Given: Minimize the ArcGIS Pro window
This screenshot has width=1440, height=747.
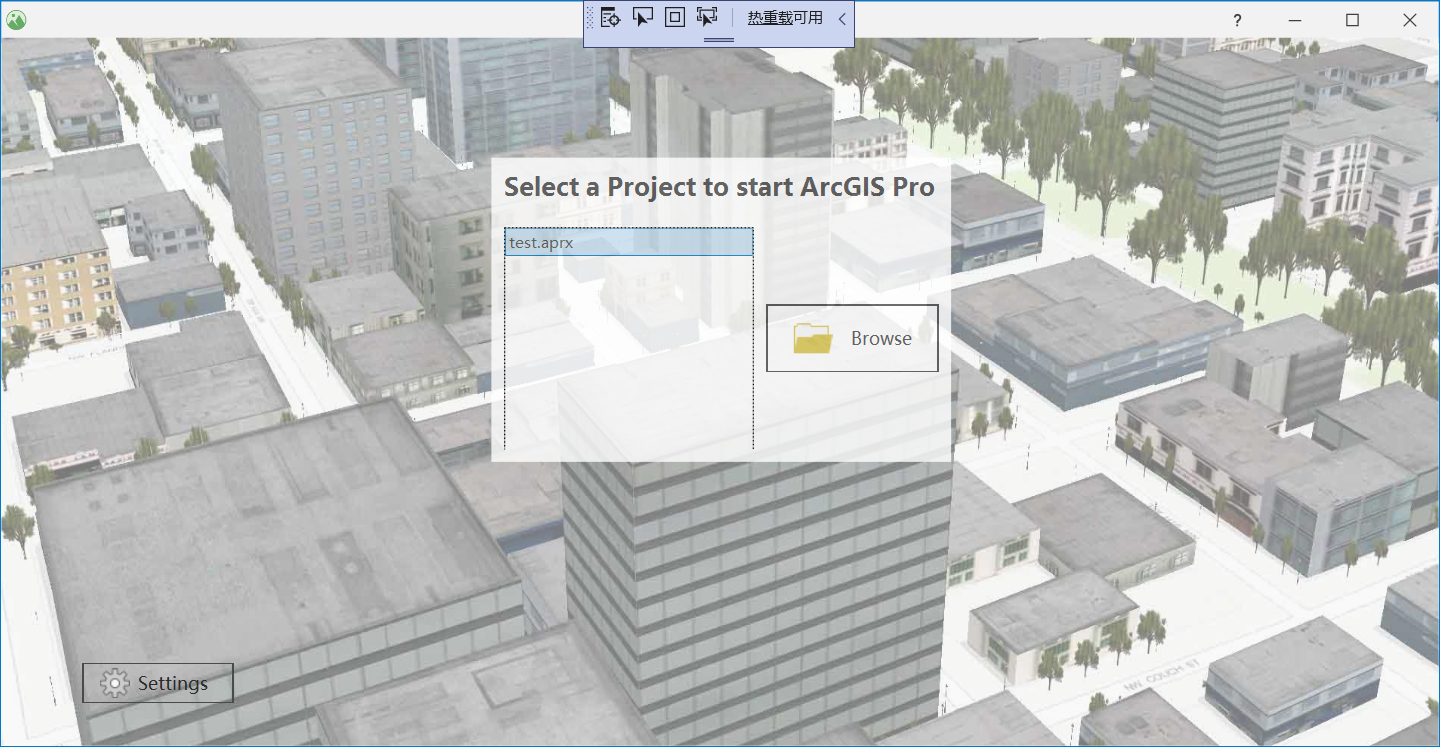Looking at the screenshot, I should click(1294, 19).
